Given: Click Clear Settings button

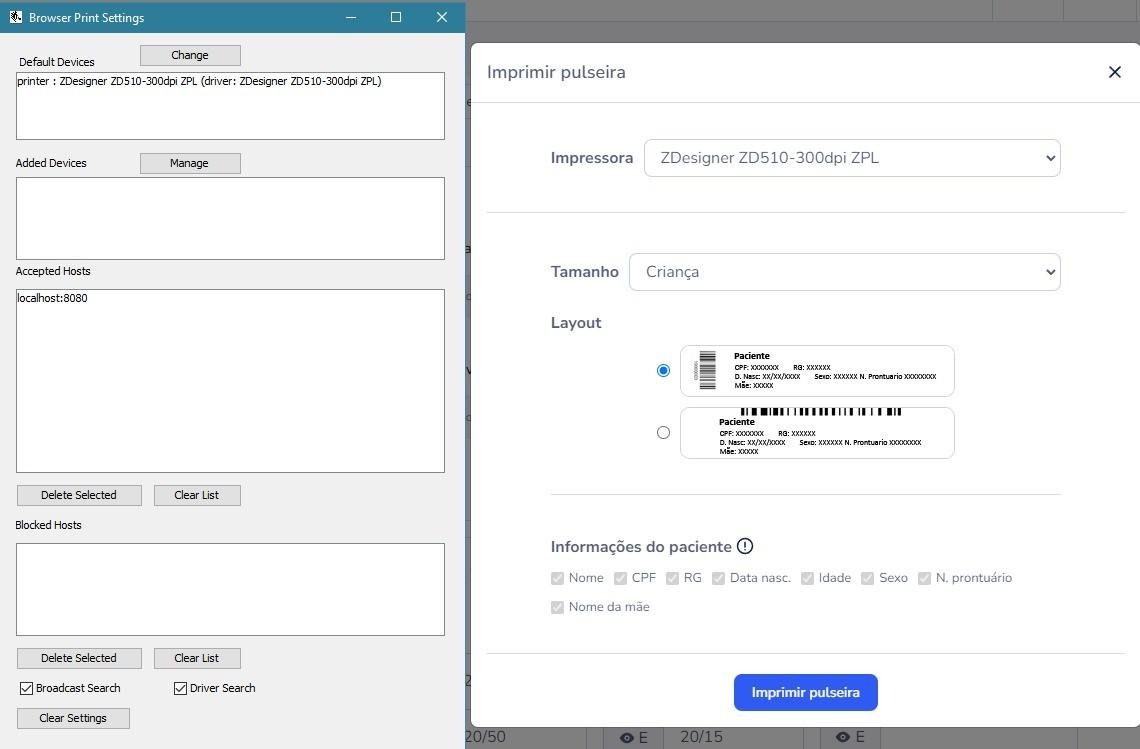Looking at the screenshot, I should pos(73,718).
